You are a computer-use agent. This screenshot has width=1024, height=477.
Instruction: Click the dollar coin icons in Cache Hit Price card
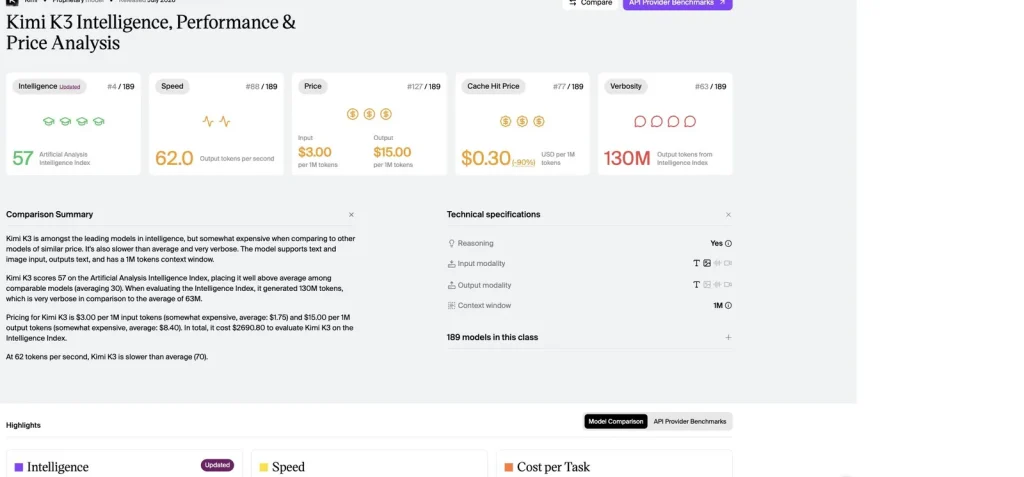tap(522, 122)
